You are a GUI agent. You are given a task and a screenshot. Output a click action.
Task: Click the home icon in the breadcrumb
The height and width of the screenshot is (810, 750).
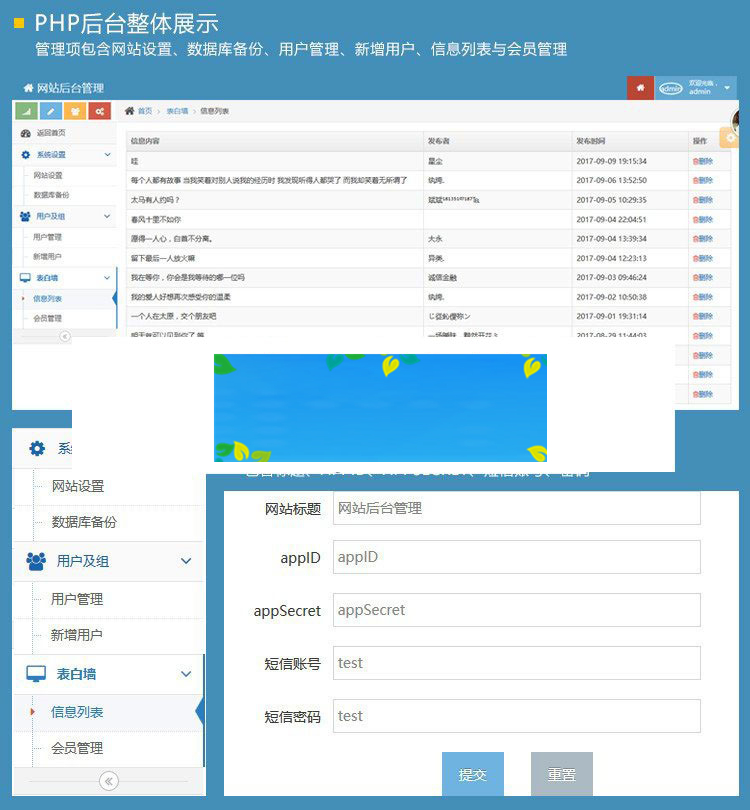pyautogui.click(x=130, y=111)
